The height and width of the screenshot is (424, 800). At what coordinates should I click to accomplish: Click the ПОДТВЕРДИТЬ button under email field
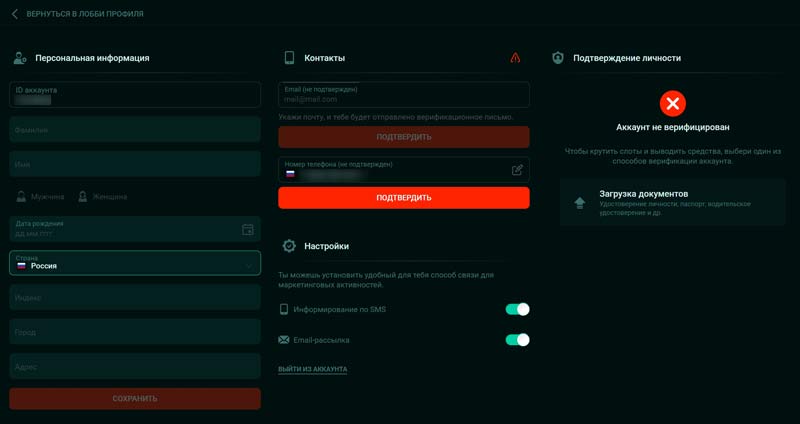coord(404,137)
